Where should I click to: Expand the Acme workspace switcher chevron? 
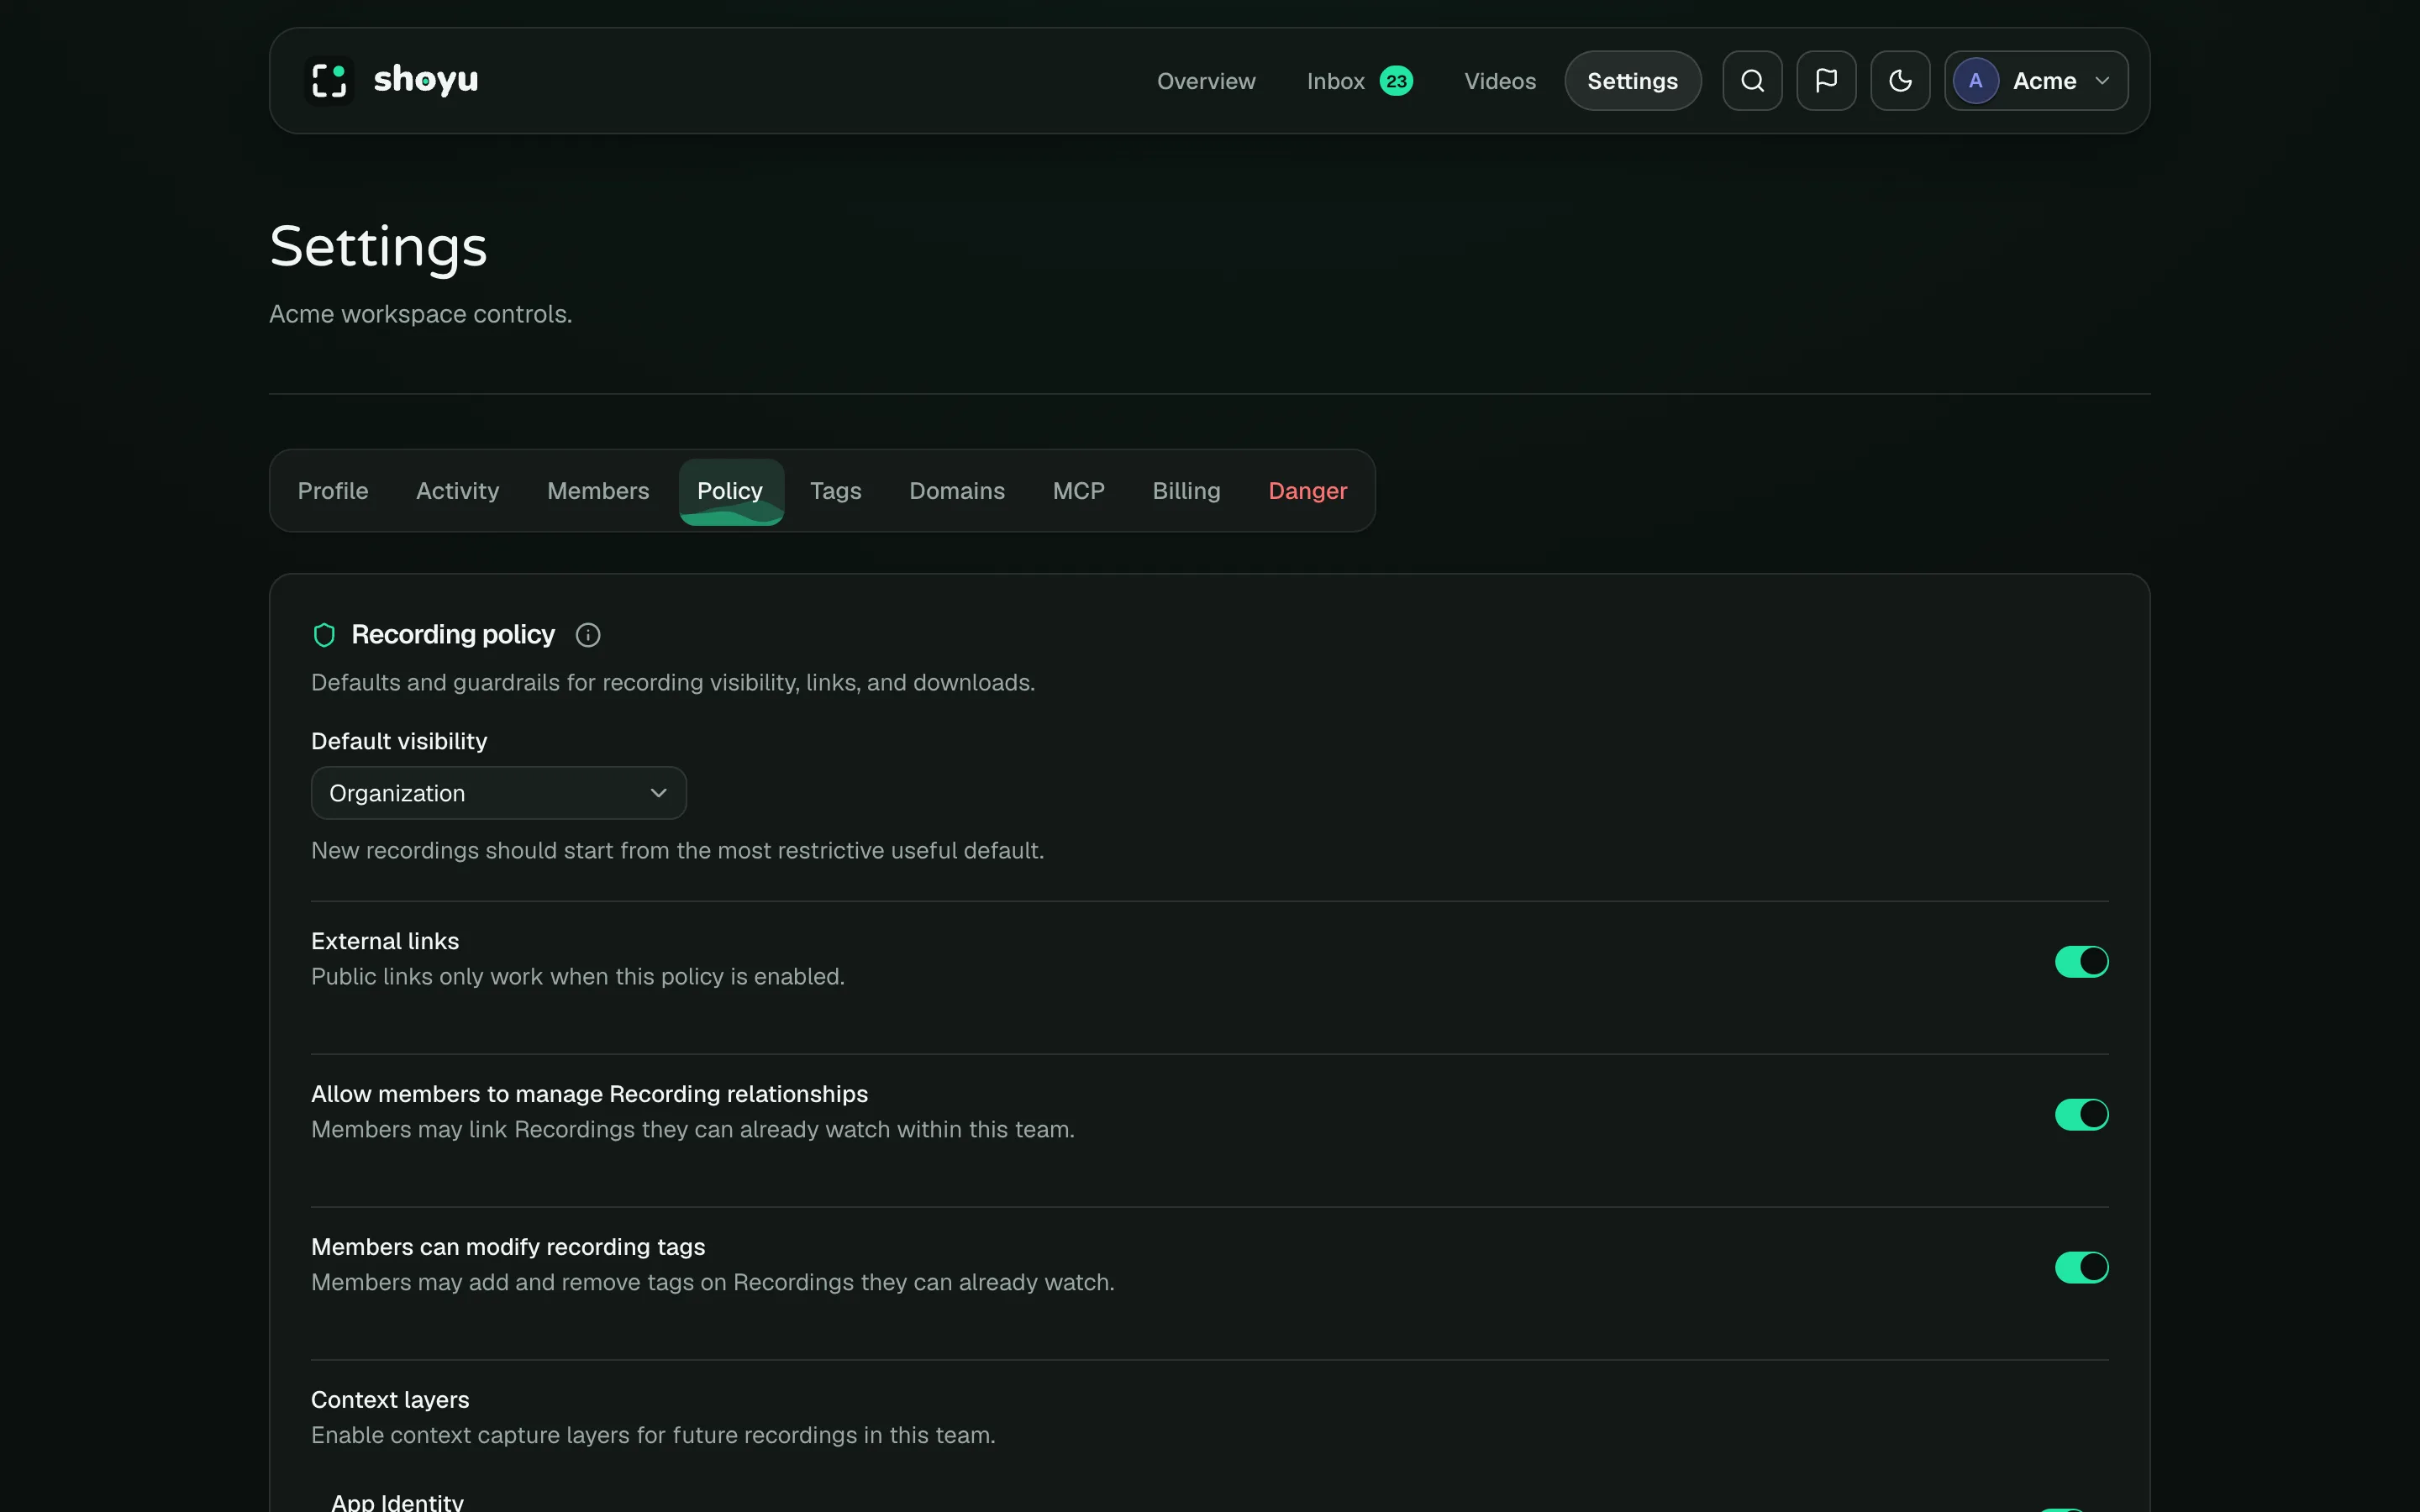[2102, 81]
